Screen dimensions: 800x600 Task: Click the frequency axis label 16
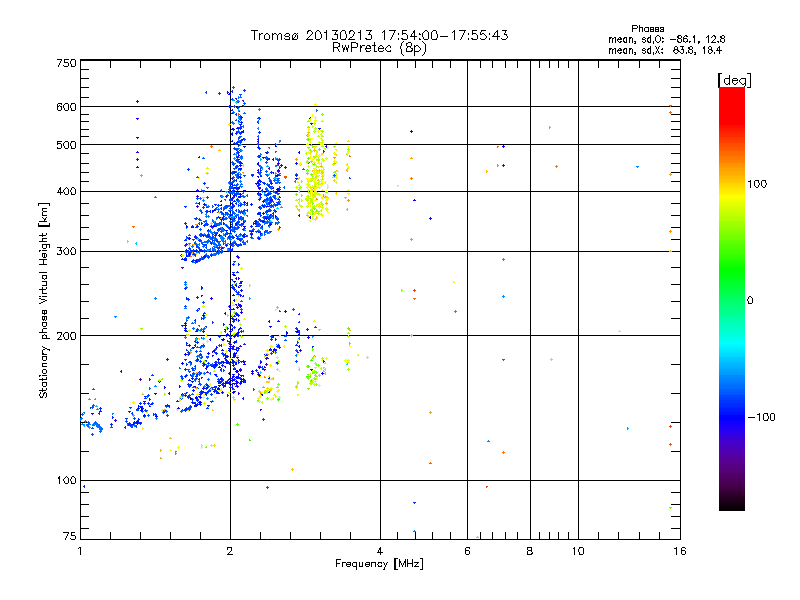[x=680, y=551]
